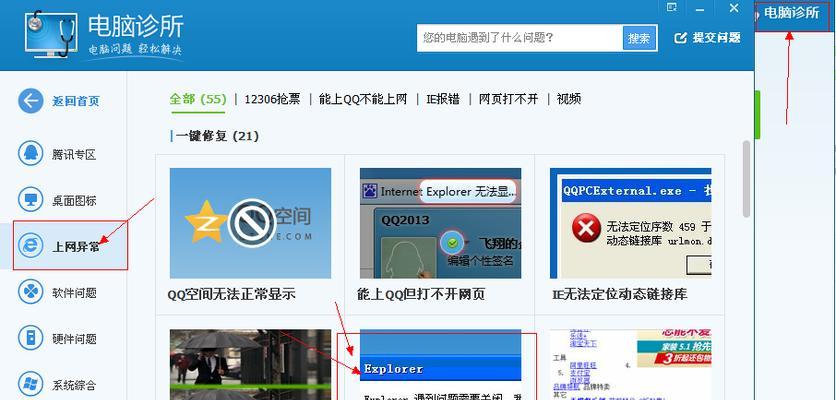The image size is (836, 400).
Task: Click the 电脑诊所 button in background window
Action: (791, 13)
